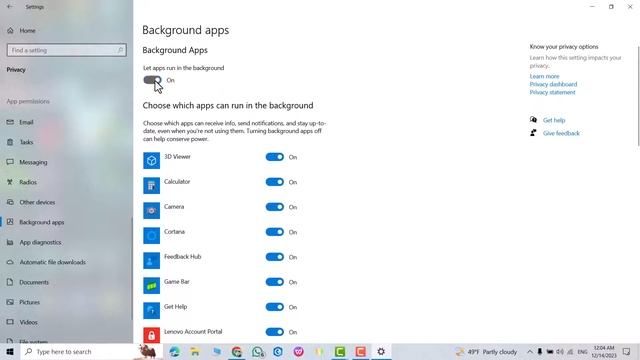This screenshot has width=640, height=360.
Task: Click the magnifier icon in Find a setting box
Action: click(120, 50)
